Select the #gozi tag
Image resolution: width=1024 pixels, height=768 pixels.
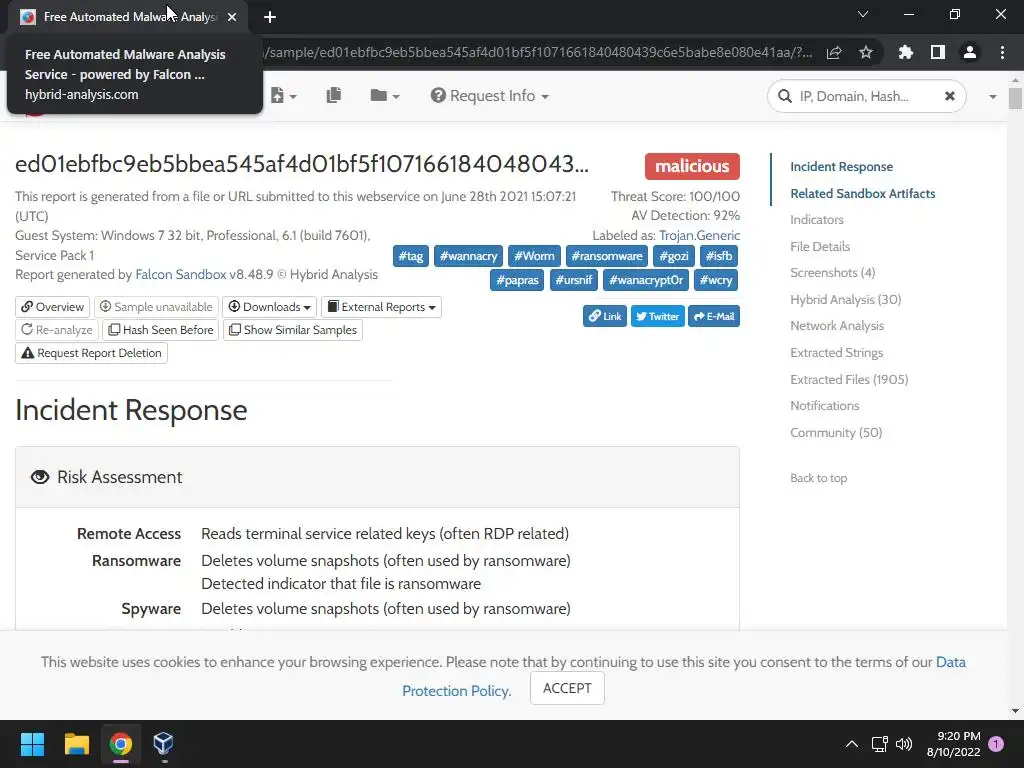[x=674, y=256]
